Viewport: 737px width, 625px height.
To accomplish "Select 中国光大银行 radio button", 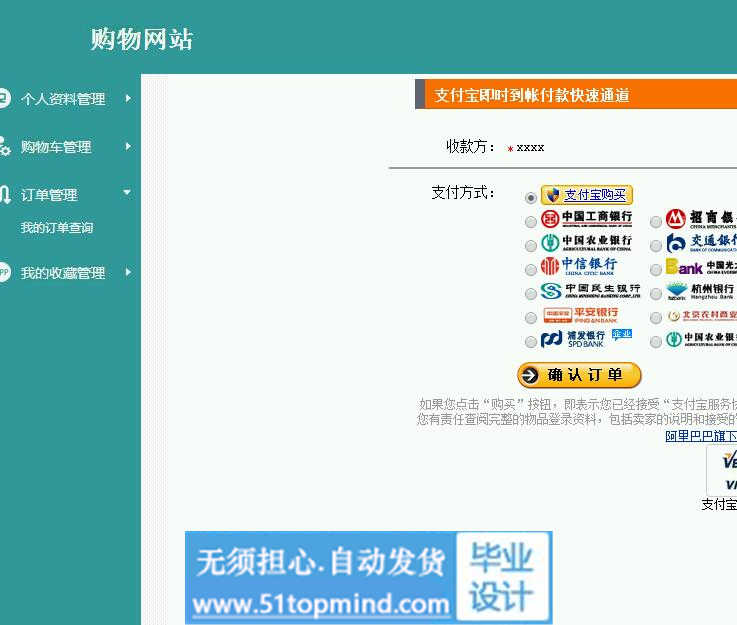I will (656, 269).
